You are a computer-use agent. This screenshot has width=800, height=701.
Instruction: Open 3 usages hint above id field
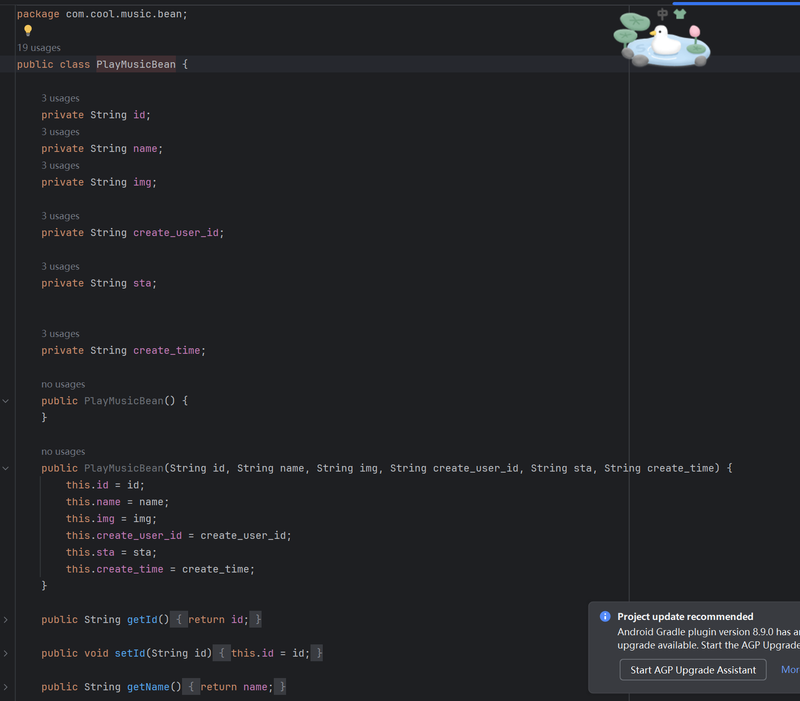[x=60, y=98]
